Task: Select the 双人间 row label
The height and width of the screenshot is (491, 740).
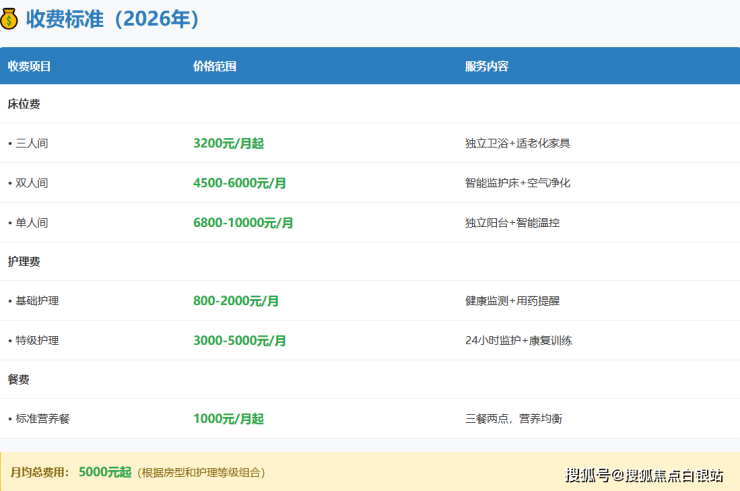Action: (x=31, y=183)
